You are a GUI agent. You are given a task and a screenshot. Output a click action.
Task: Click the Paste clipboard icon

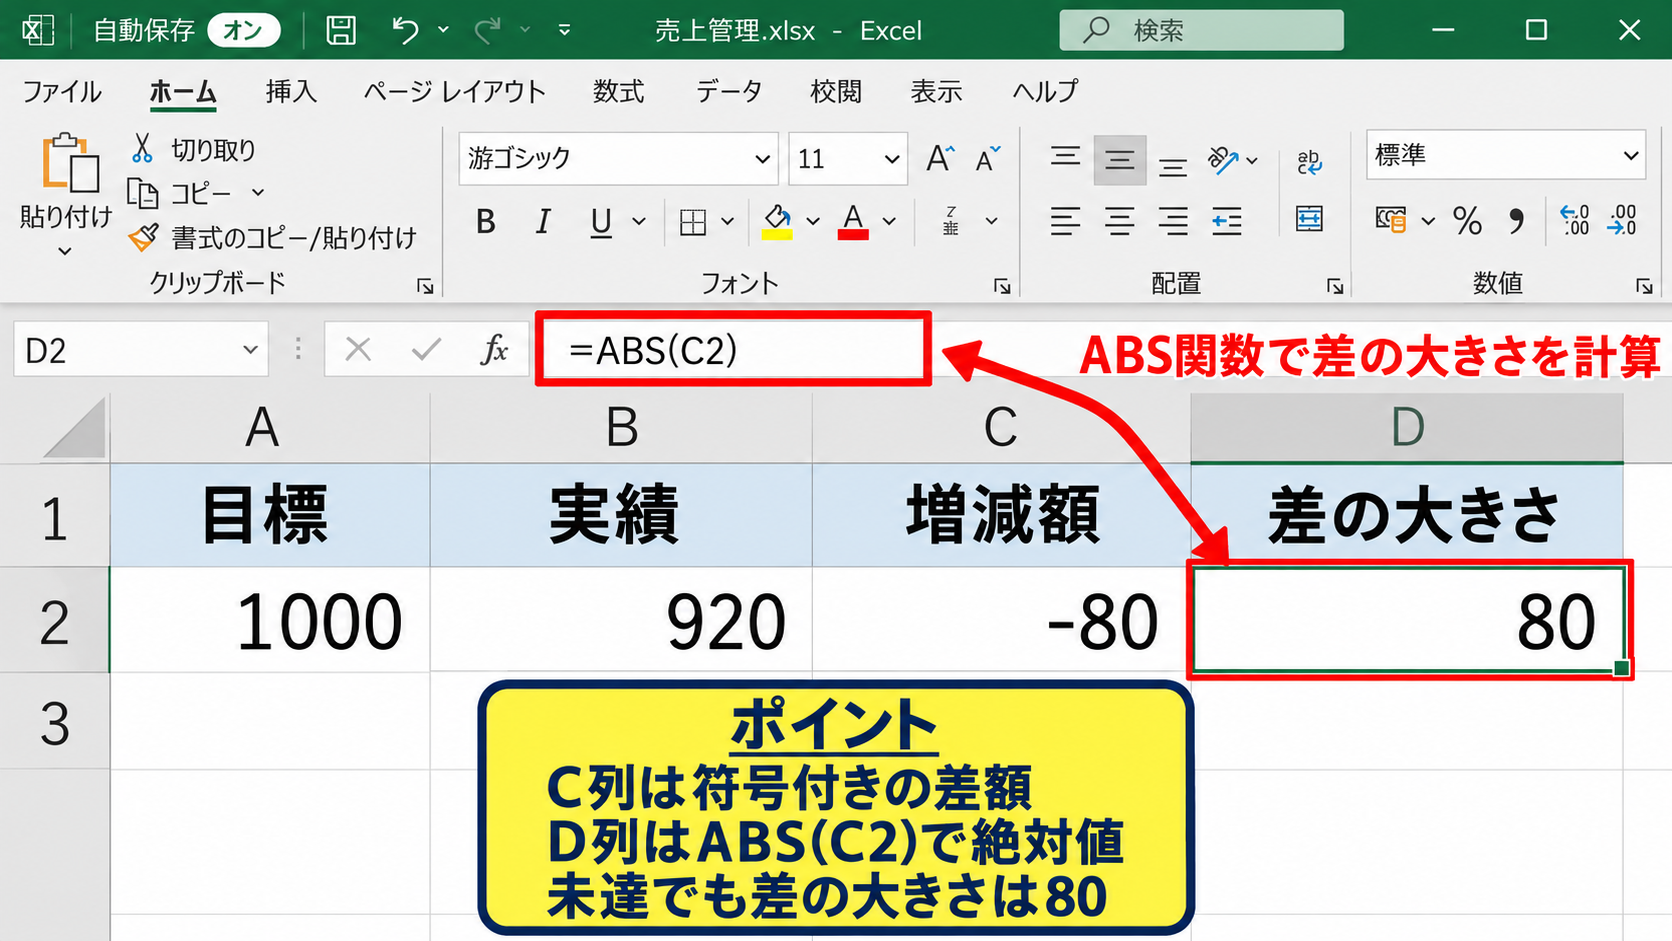click(x=69, y=163)
